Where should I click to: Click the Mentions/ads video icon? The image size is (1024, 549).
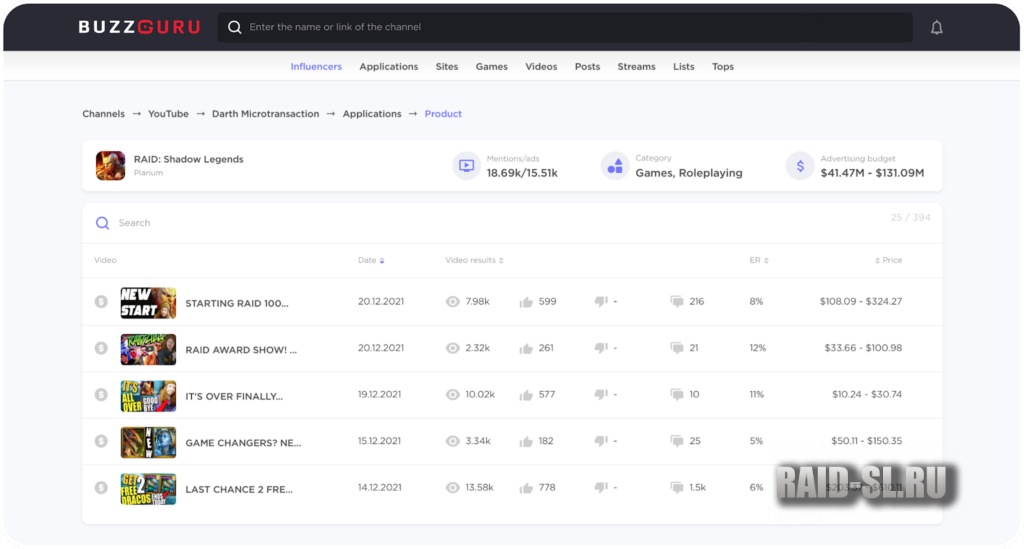(466, 165)
